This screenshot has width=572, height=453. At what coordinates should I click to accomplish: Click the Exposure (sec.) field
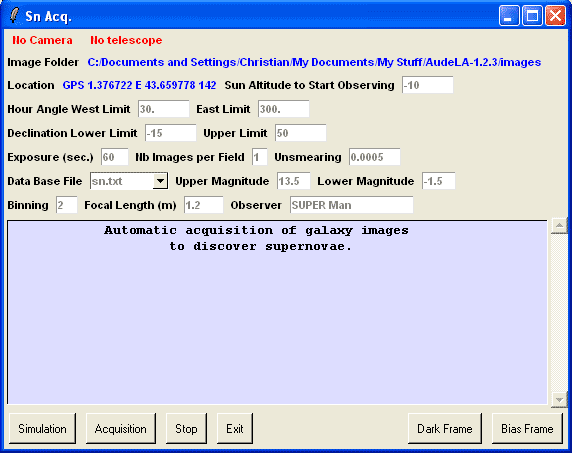pos(115,157)
